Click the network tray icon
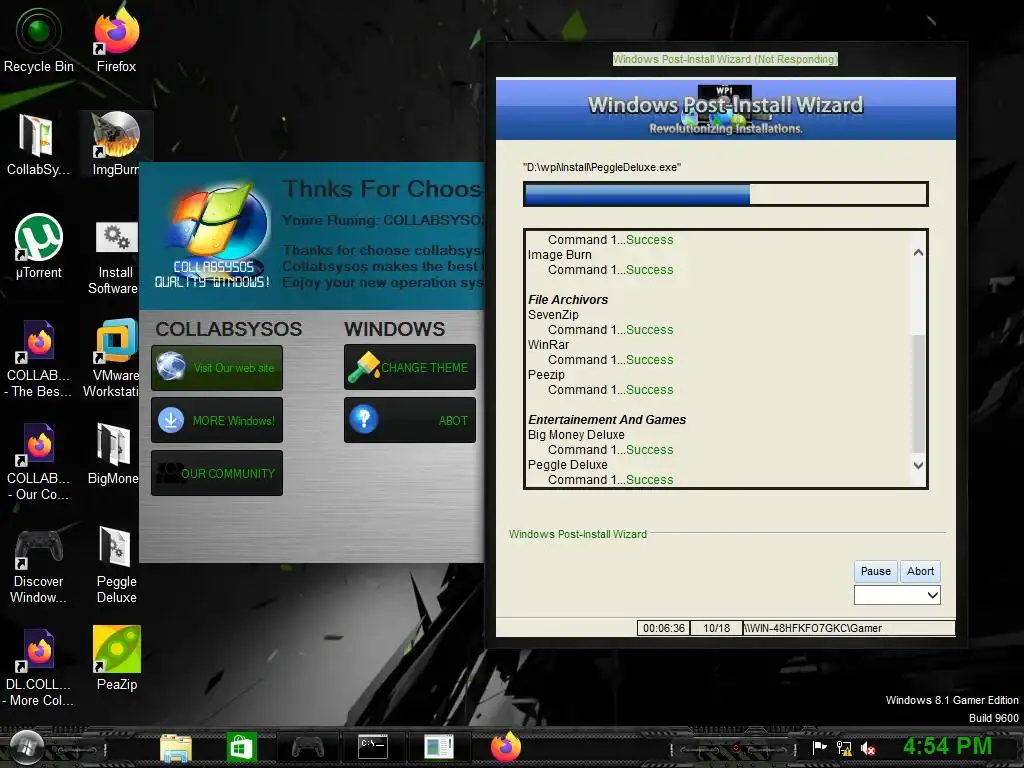This screenshot has height=768, width=1024. [844, 748]
